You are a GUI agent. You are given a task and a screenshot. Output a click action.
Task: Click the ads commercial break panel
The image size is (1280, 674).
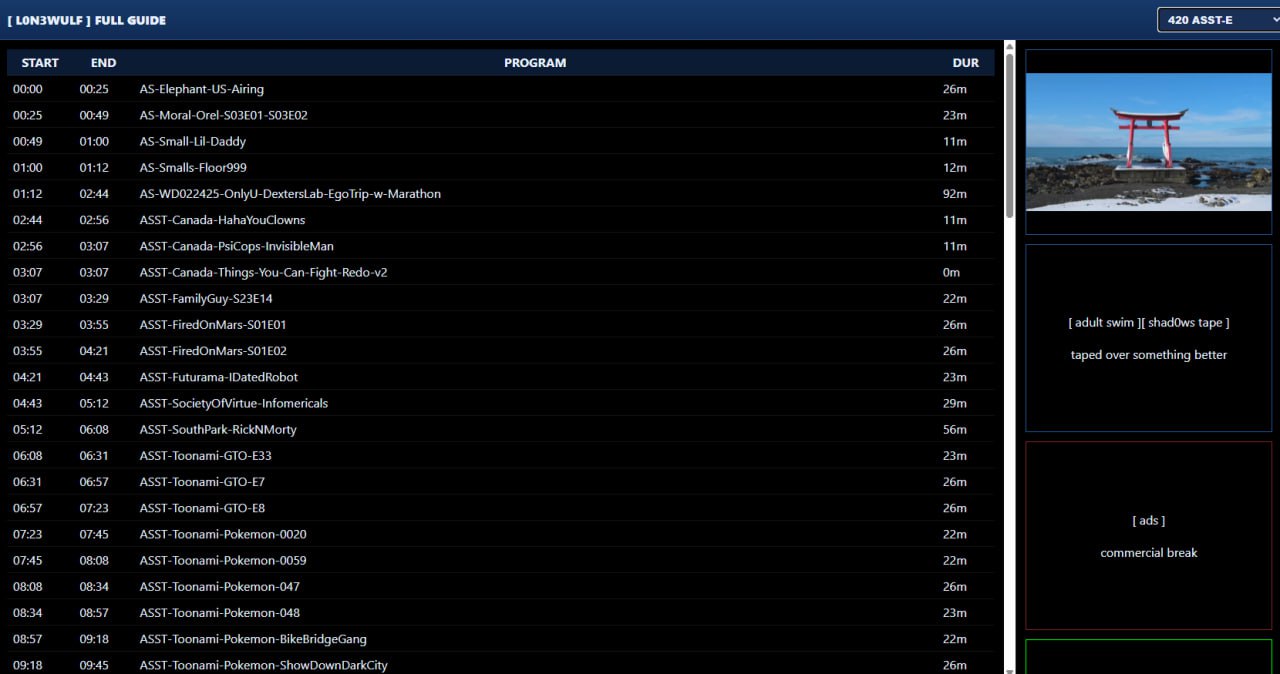coord(1148,536)
